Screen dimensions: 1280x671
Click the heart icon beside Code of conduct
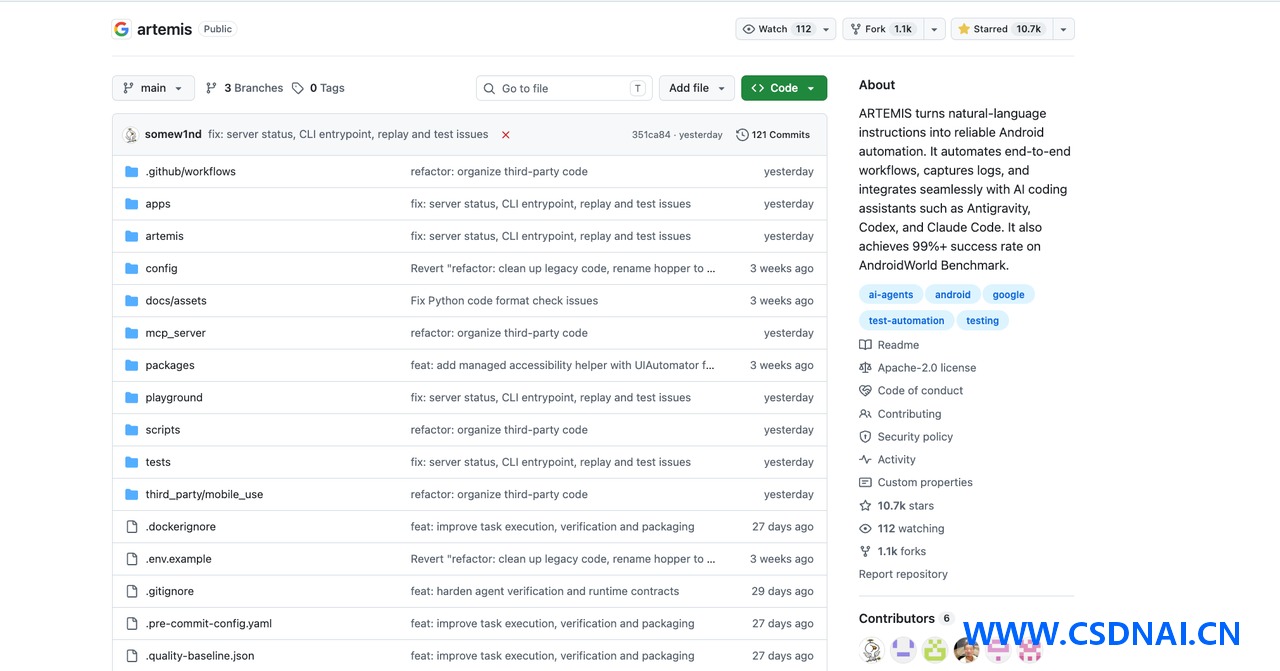[x=865, y=391]
